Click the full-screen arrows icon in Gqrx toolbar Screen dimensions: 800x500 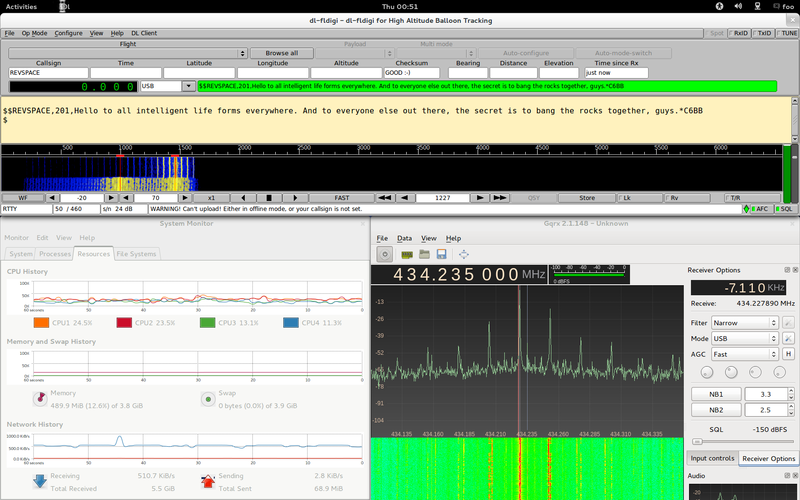tap(464, 254)
